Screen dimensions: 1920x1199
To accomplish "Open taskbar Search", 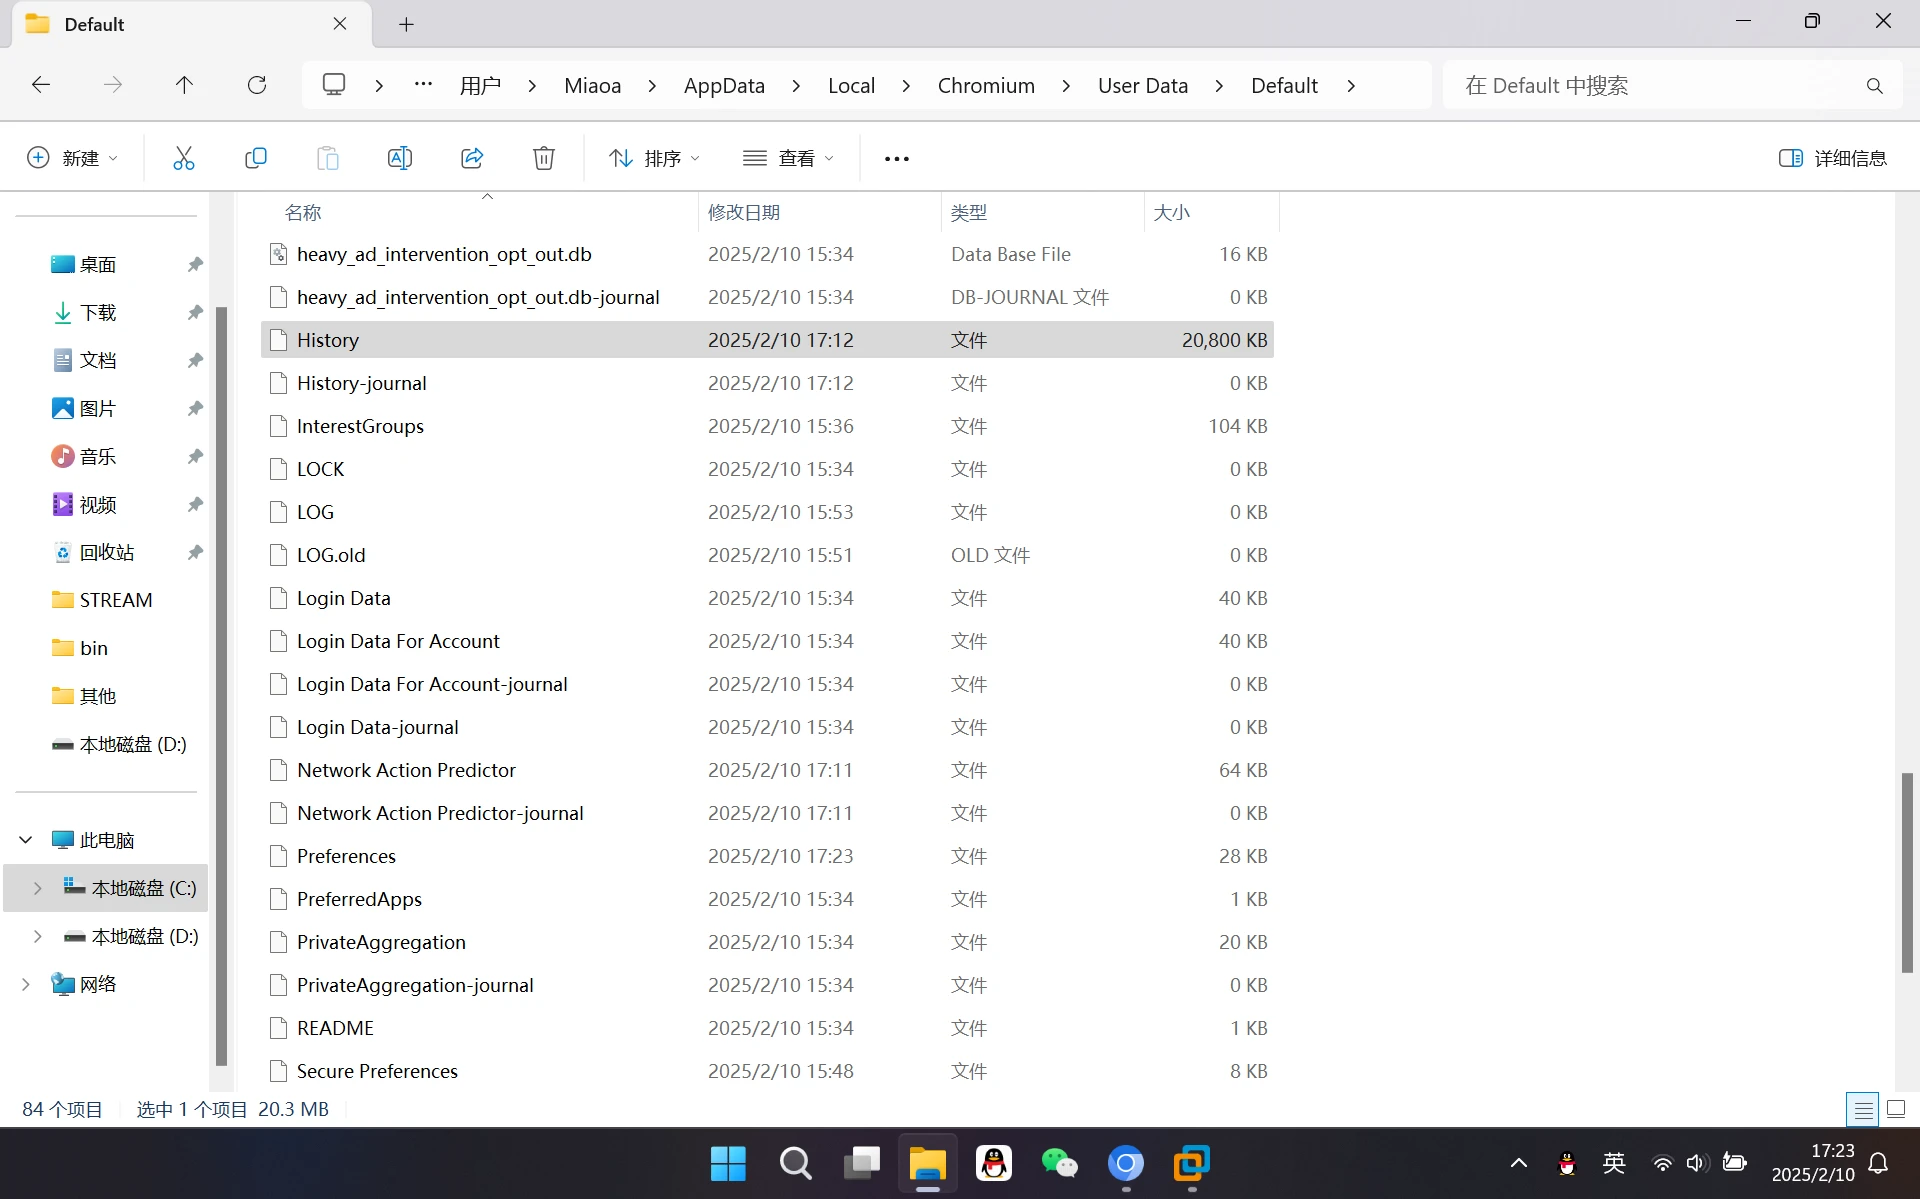I will tap(795, 1163).
